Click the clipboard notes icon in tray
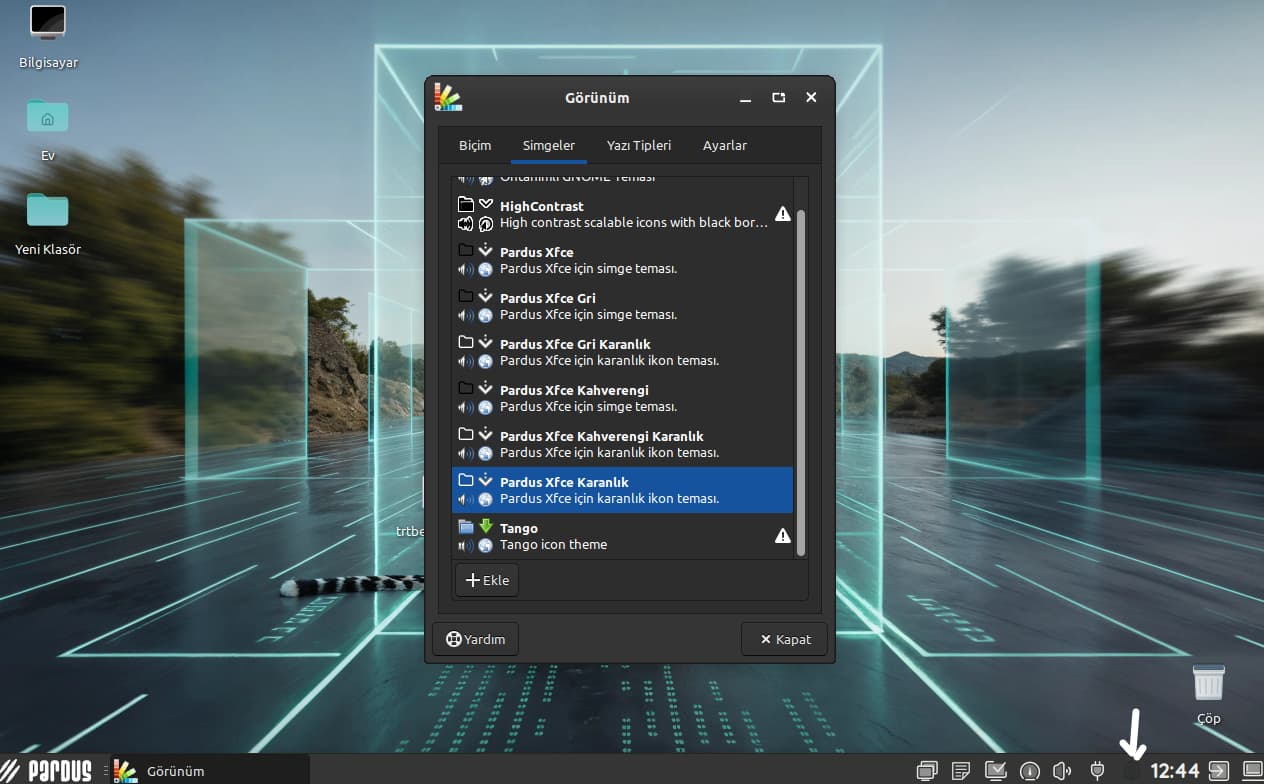 tap(961, 771)
